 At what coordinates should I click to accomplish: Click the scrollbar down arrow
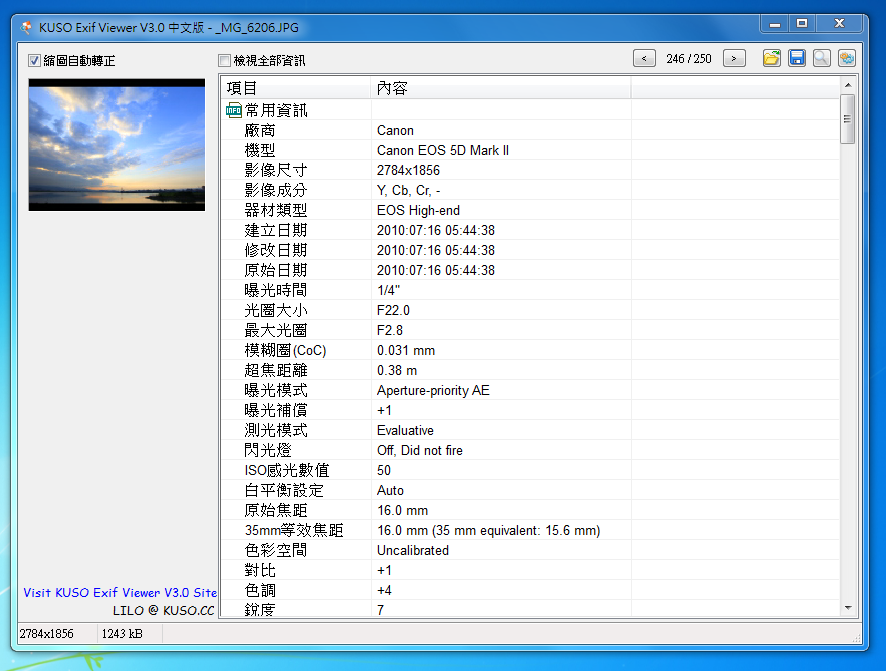tap(848, 608)
